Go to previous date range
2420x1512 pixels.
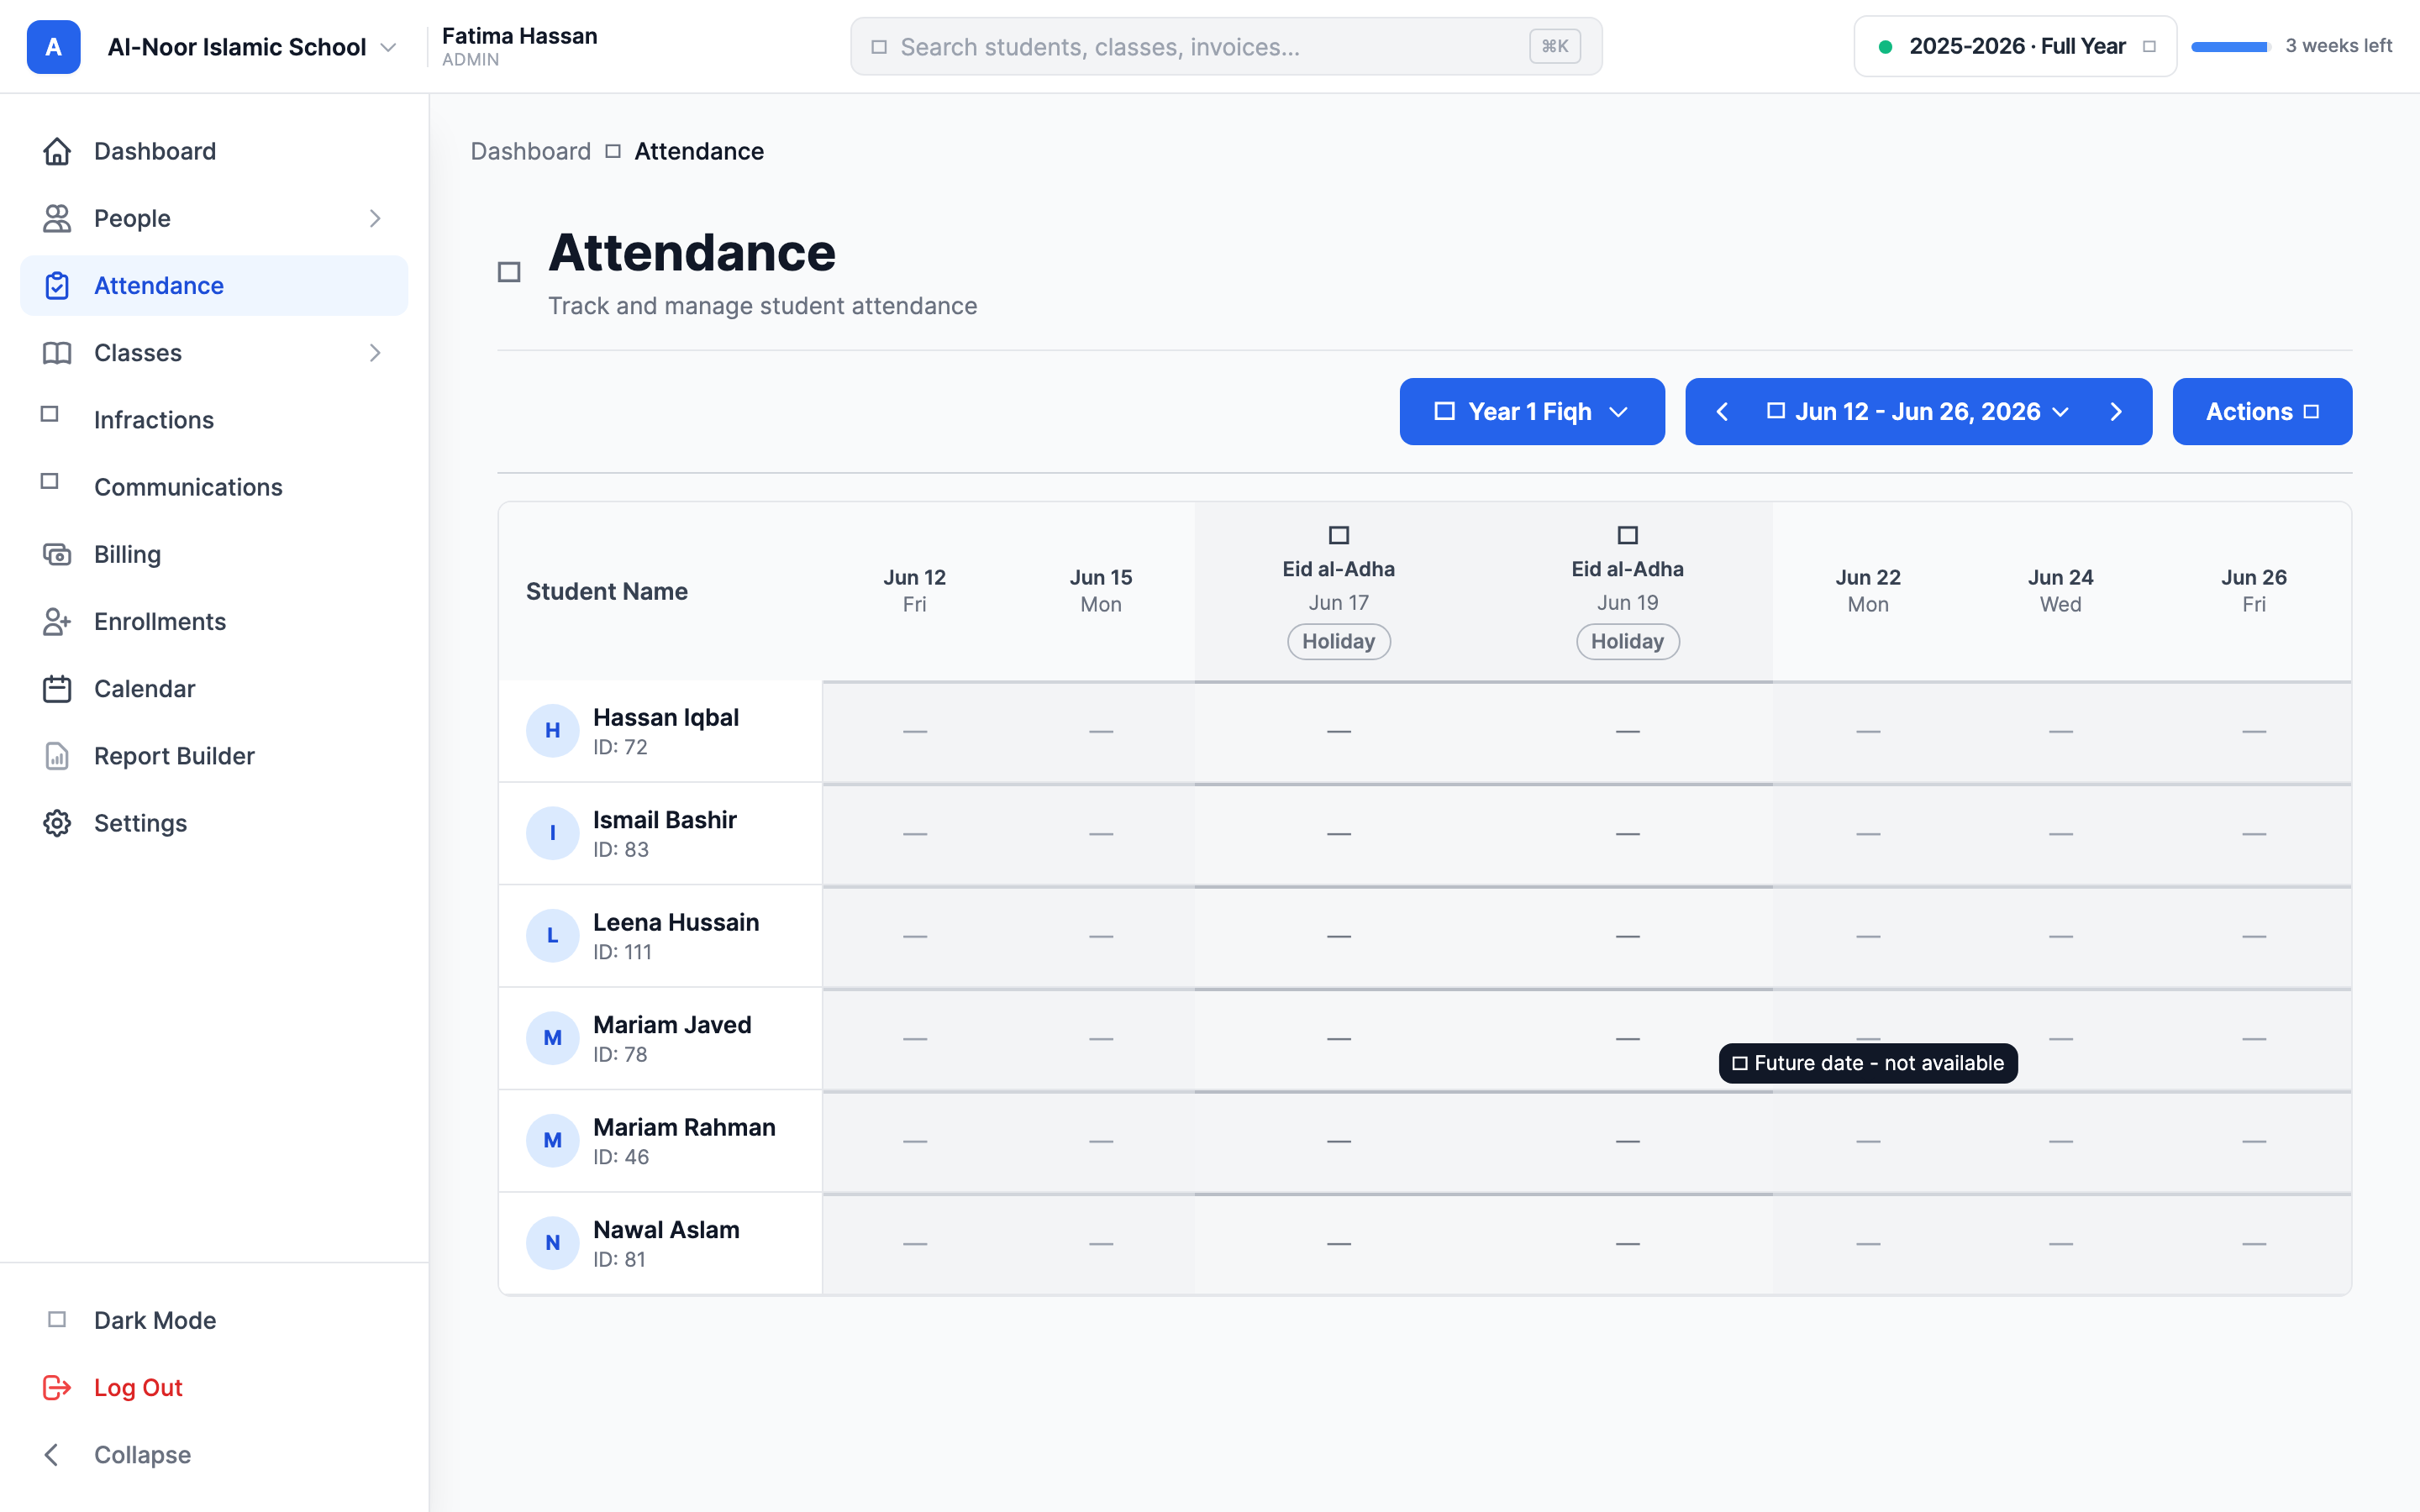coord(1722,412)
